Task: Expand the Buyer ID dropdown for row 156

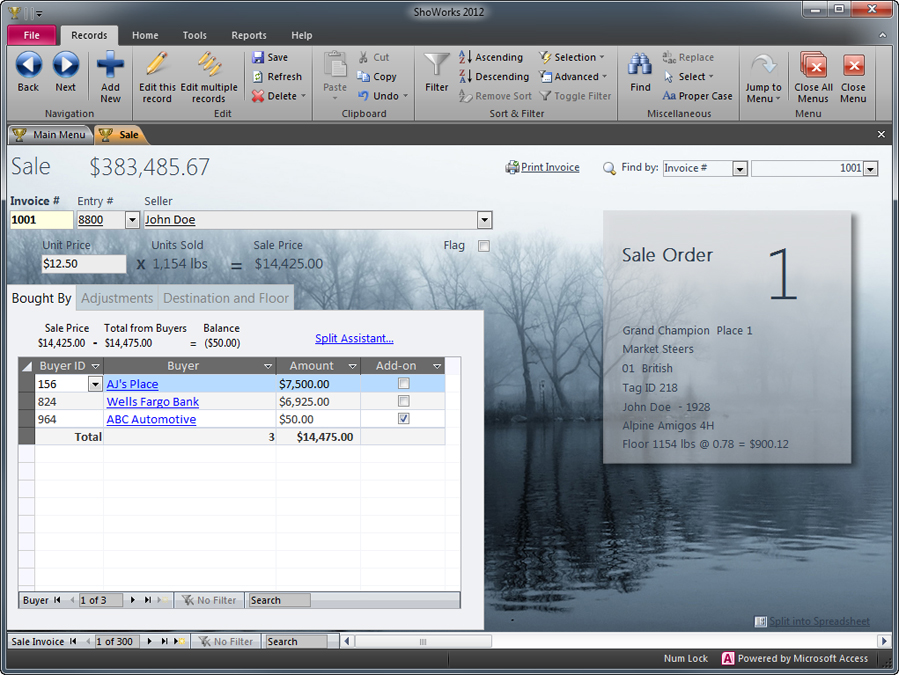Action: coord(95,383)
